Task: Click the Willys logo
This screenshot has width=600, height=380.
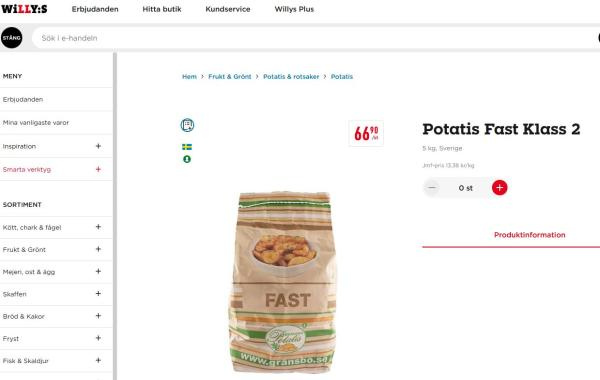Action: (24, 9)
